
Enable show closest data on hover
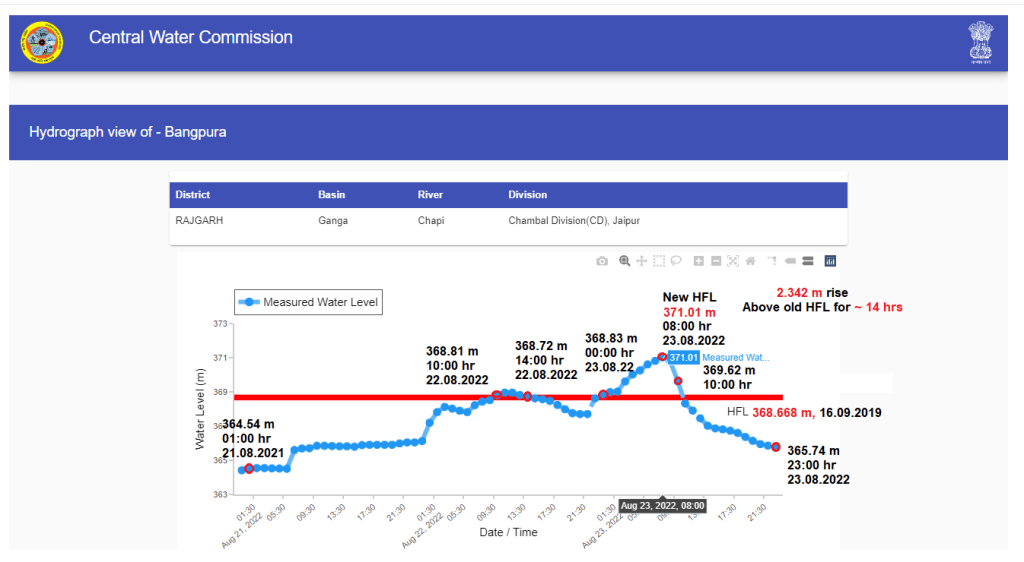pyautogui.click(x=790, y=261)
